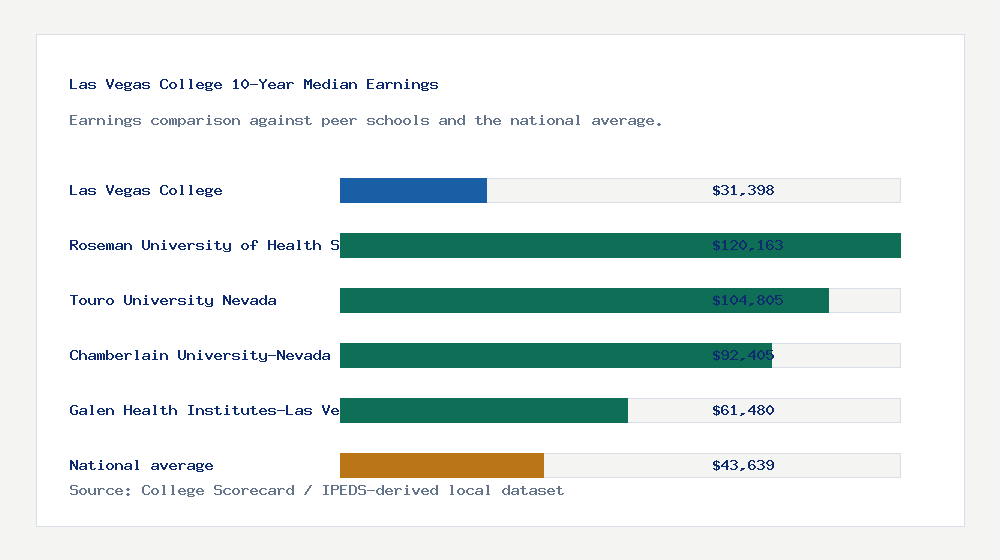The width and height of the screenshot is (1000, 560).
Task: Click the "Chamberlain University-Nevada" row label
Action: pos(200,355)
